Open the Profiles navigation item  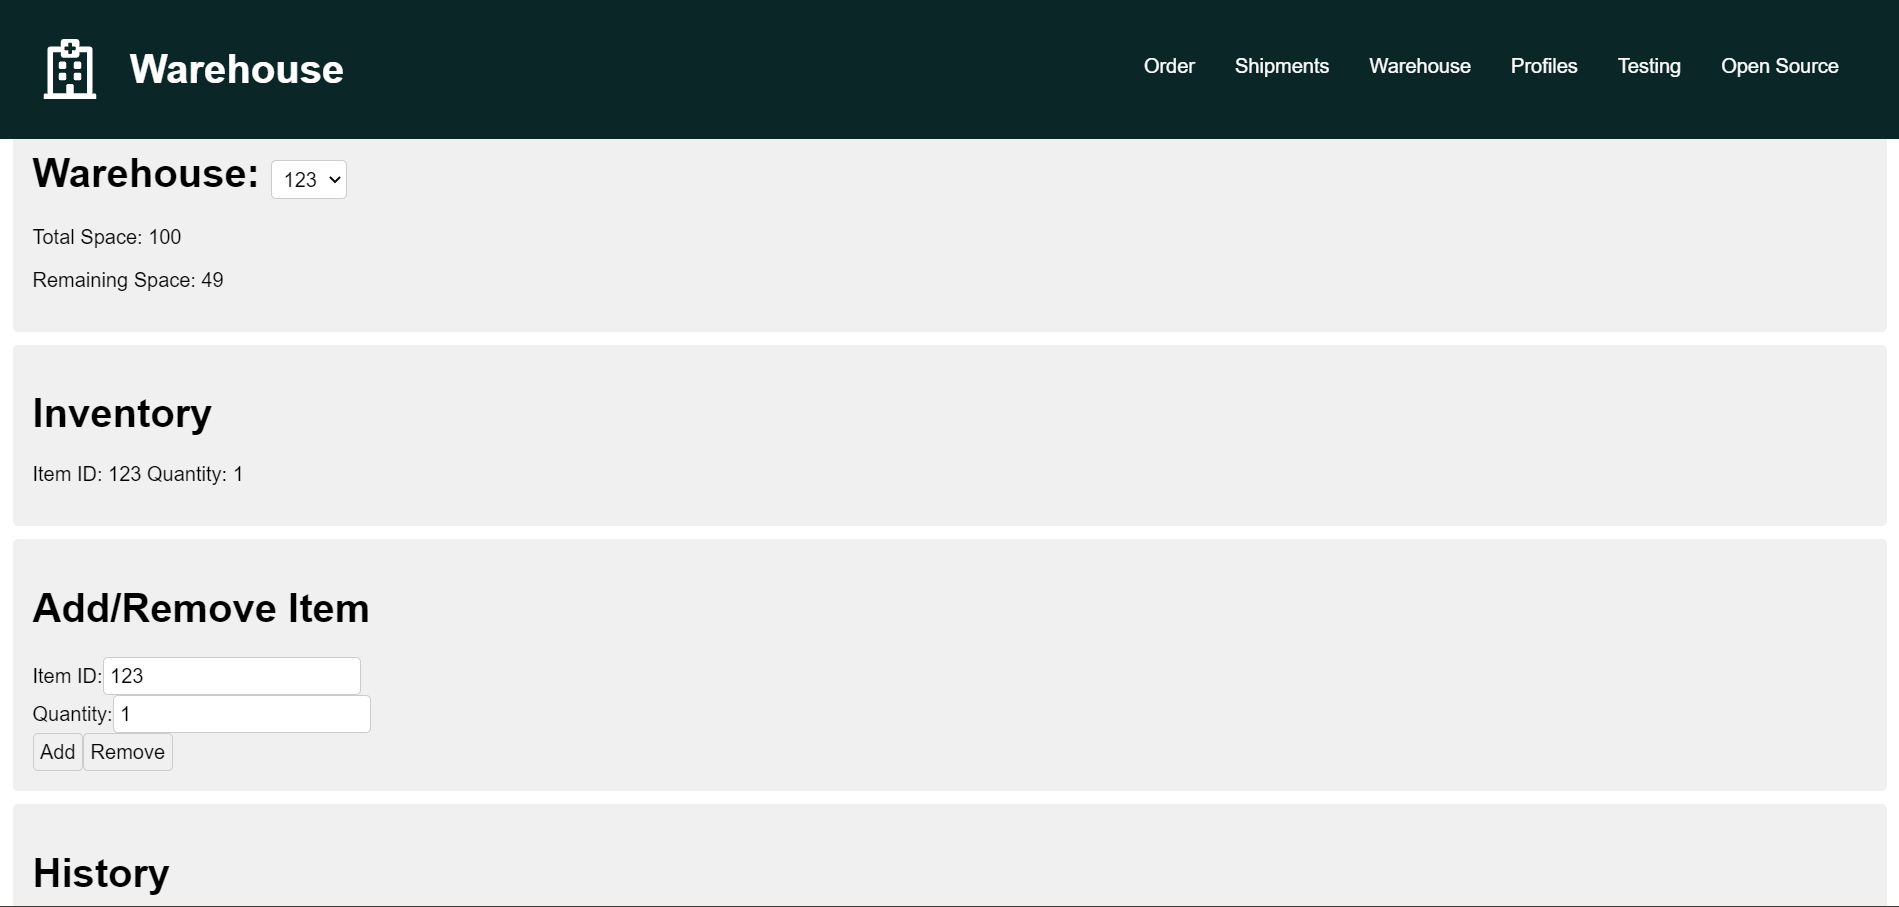click(1543, 66)
